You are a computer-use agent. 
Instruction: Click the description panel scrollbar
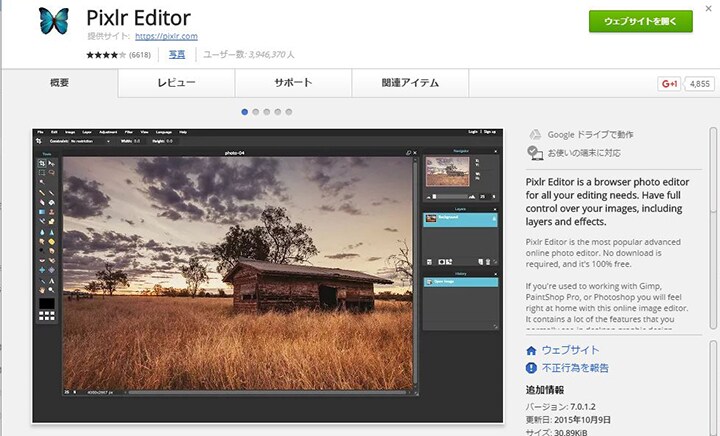click(x=713, y=227)
